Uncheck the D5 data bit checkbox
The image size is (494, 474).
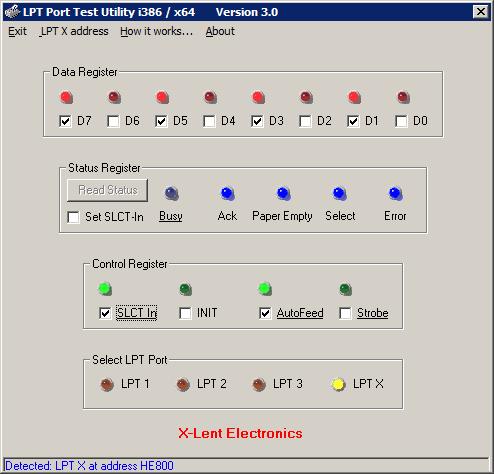161,121
